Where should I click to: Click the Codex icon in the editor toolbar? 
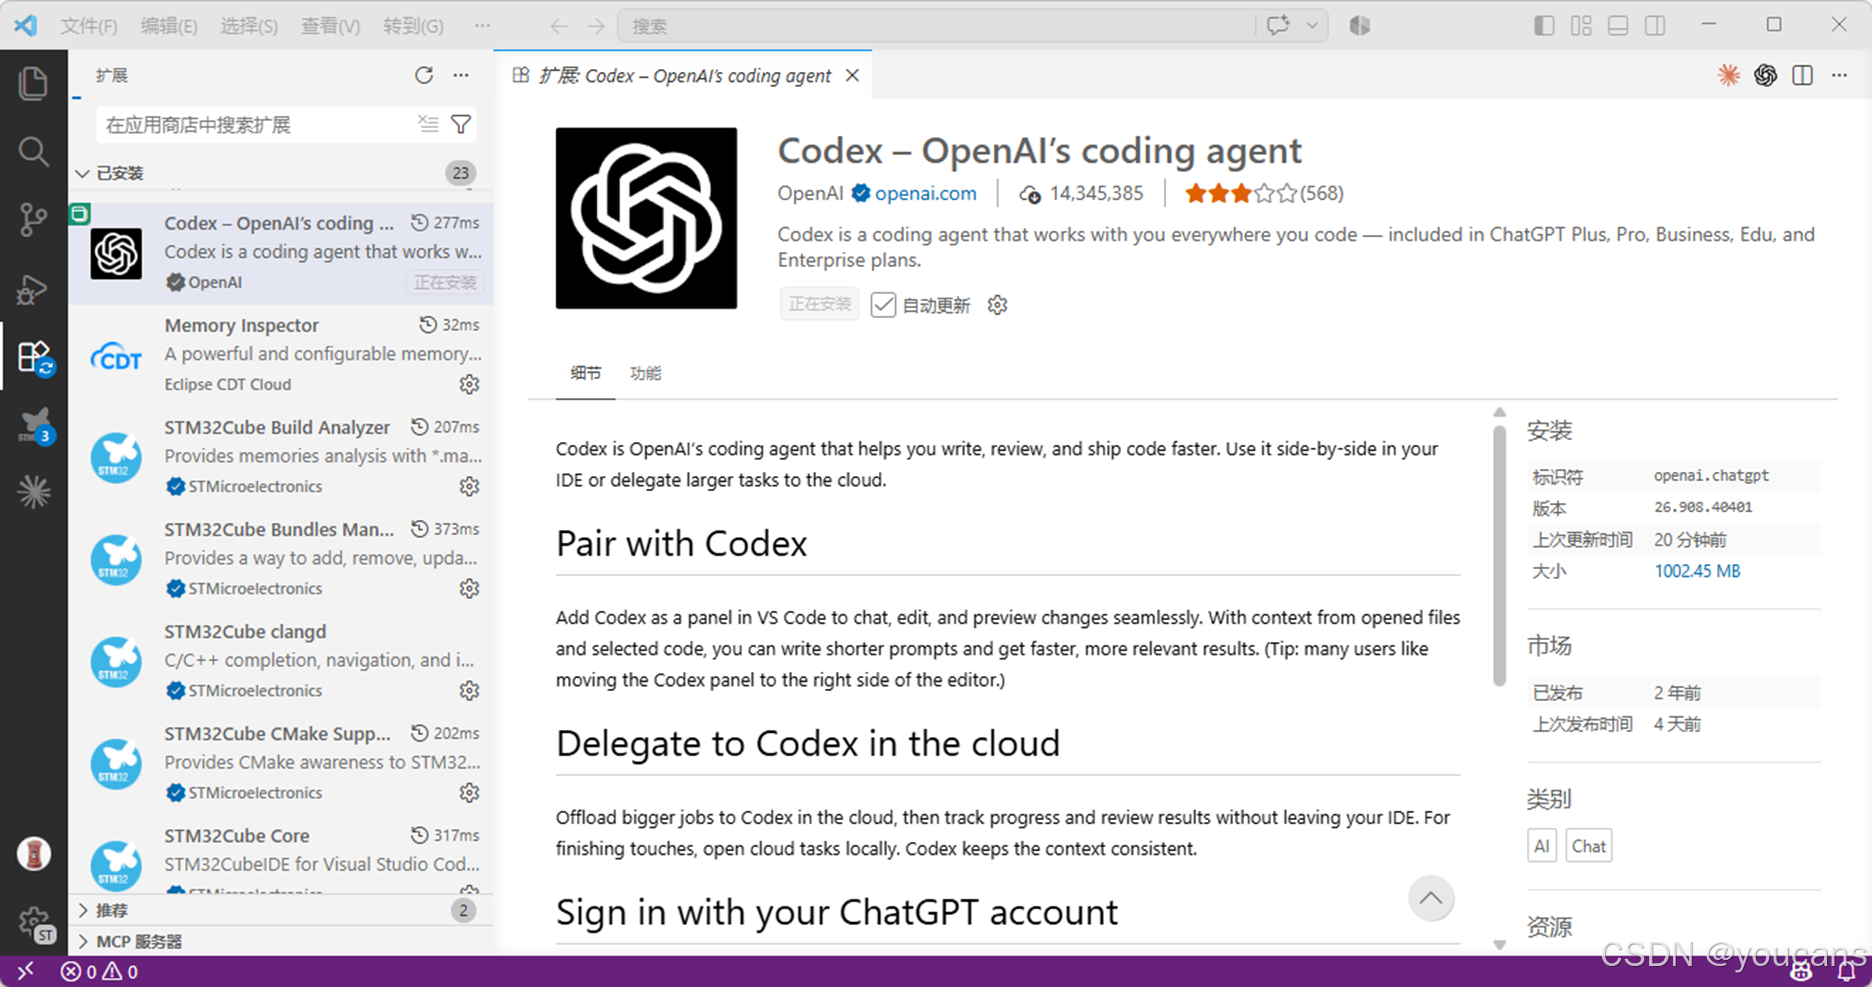(x=1765, y=75)
